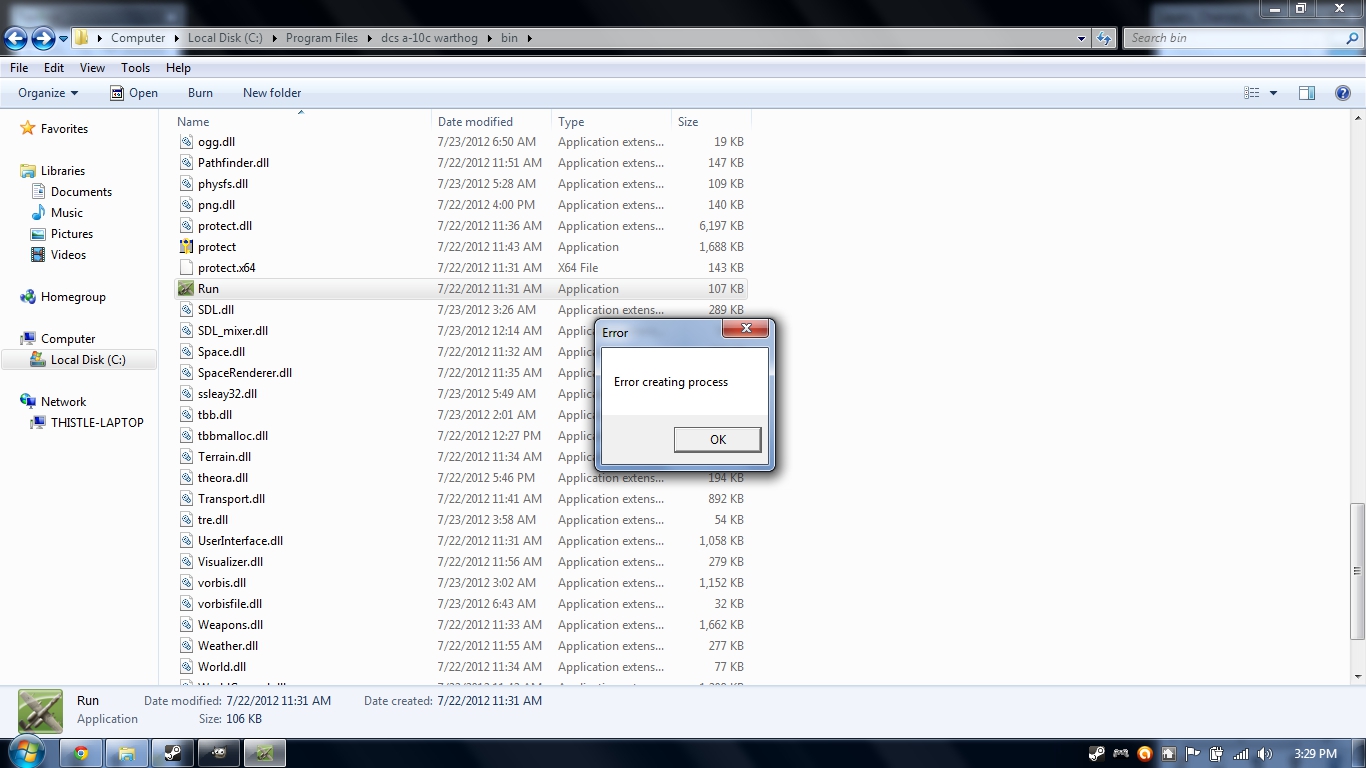
Task: Select the SDL.dll file icon
Action: click(x=186, y=310)
